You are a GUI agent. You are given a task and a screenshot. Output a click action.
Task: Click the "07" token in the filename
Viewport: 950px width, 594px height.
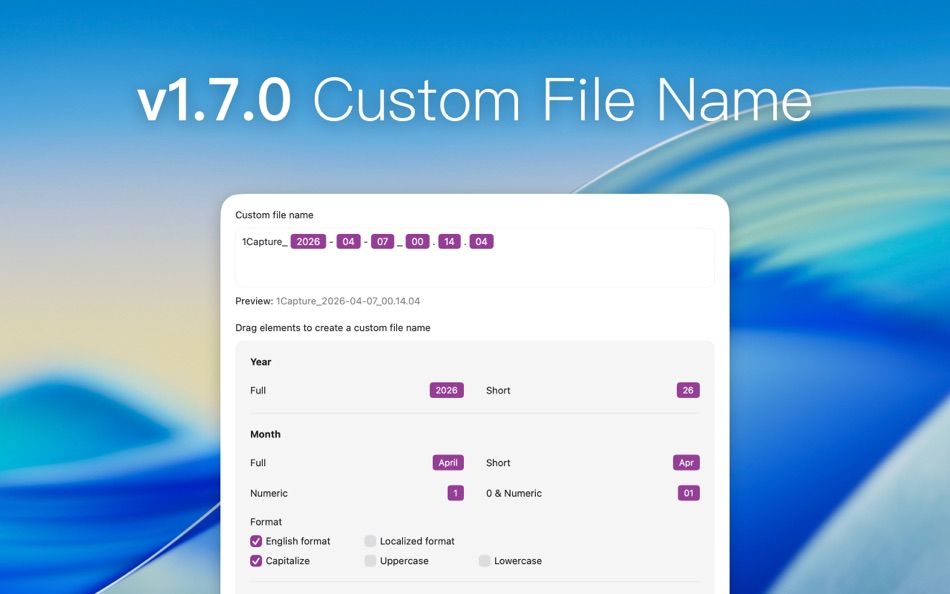(x=382, y=241)
